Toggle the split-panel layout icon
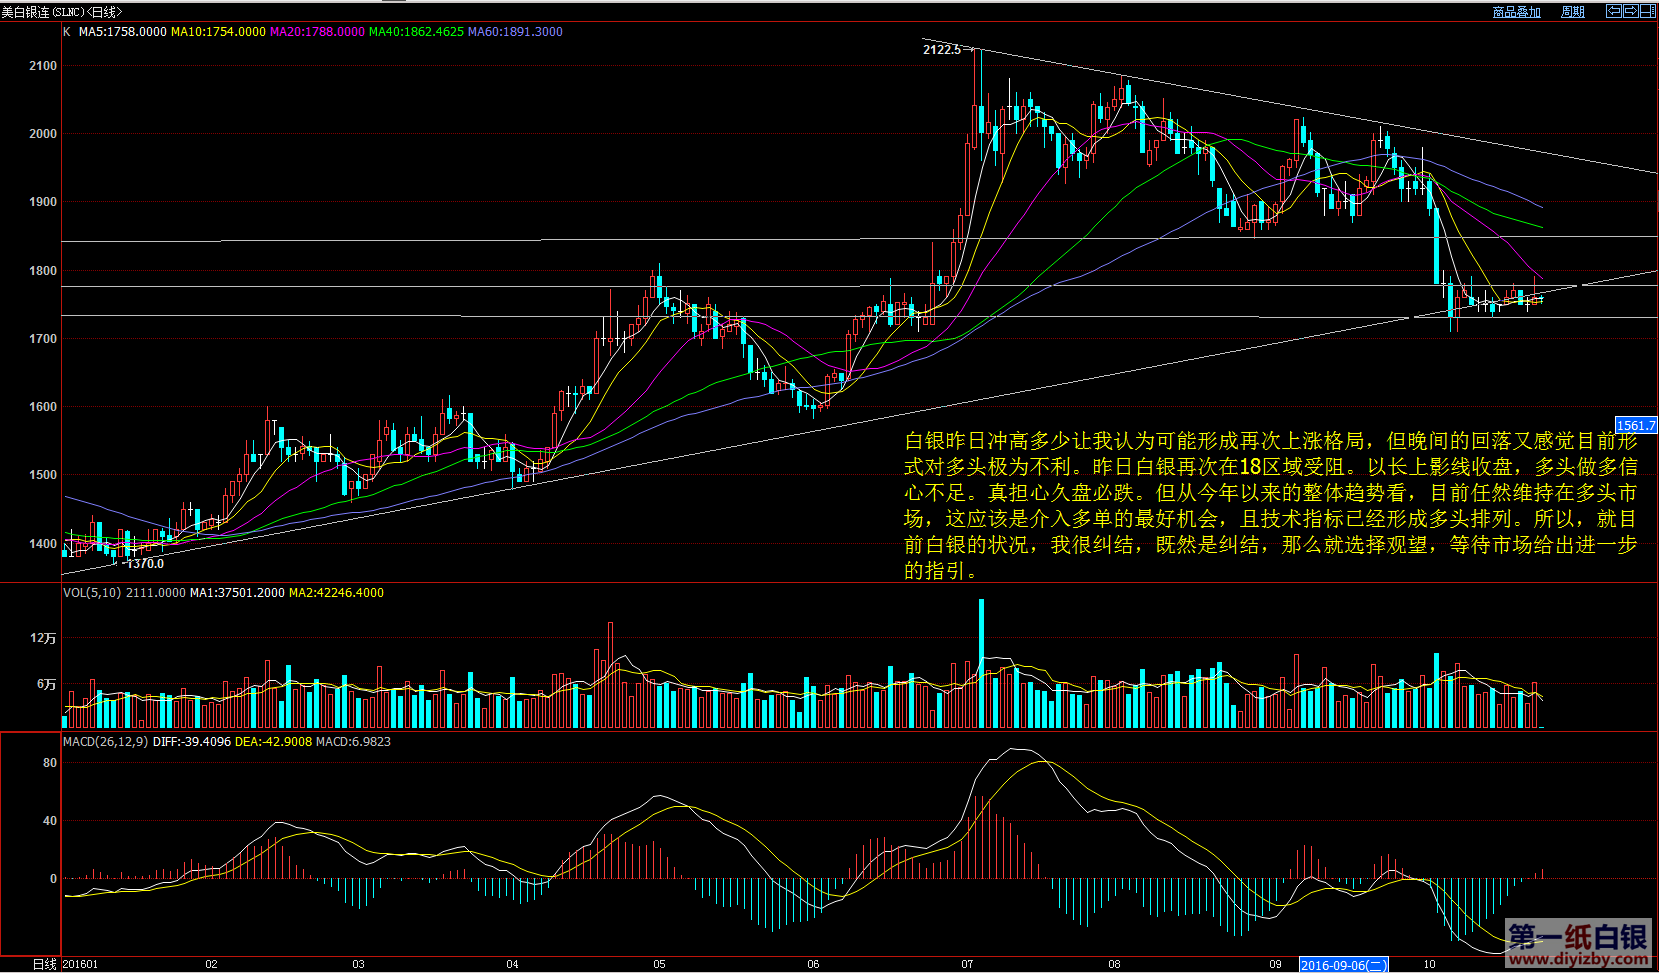 coord(1648,11)
